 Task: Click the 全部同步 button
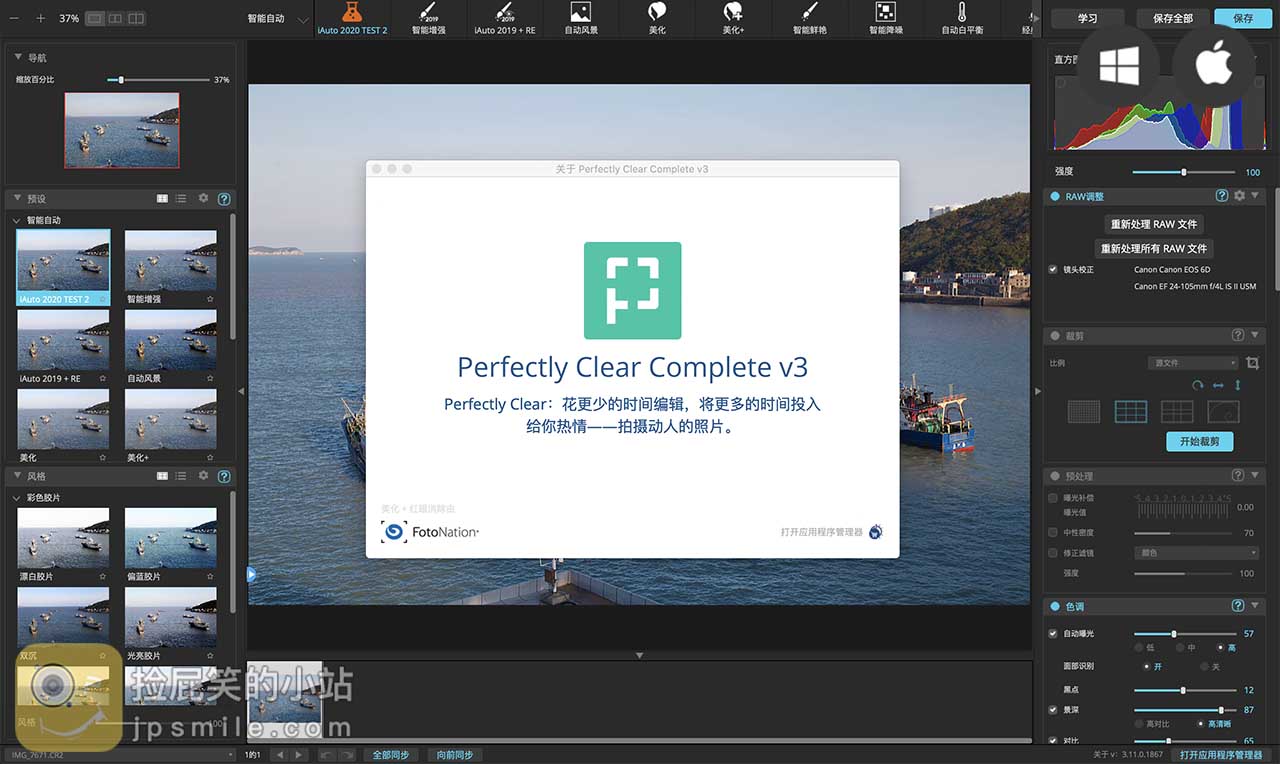(390, 755)
